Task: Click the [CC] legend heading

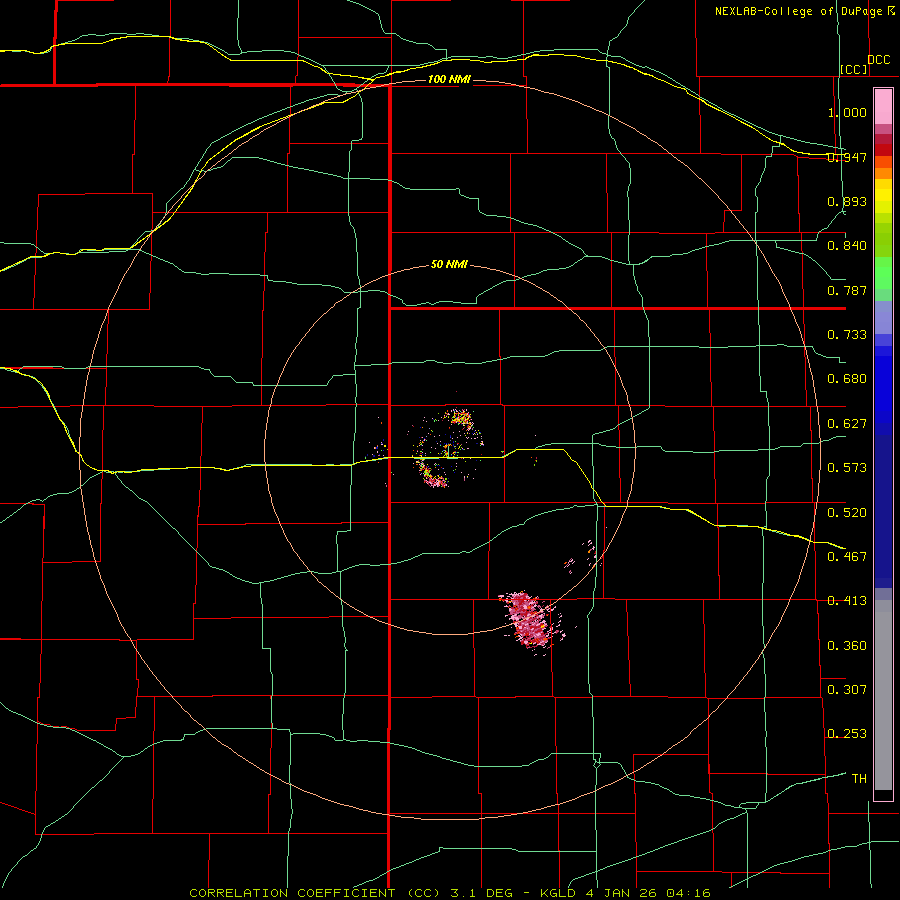Action: click(x=854, y=69)
